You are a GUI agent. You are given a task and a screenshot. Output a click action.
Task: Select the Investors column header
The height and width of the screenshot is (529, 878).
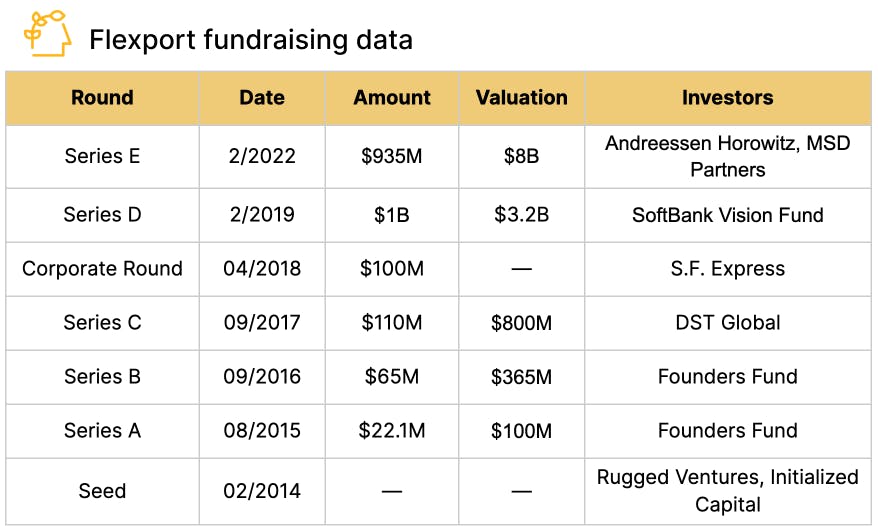pos(727,98)
